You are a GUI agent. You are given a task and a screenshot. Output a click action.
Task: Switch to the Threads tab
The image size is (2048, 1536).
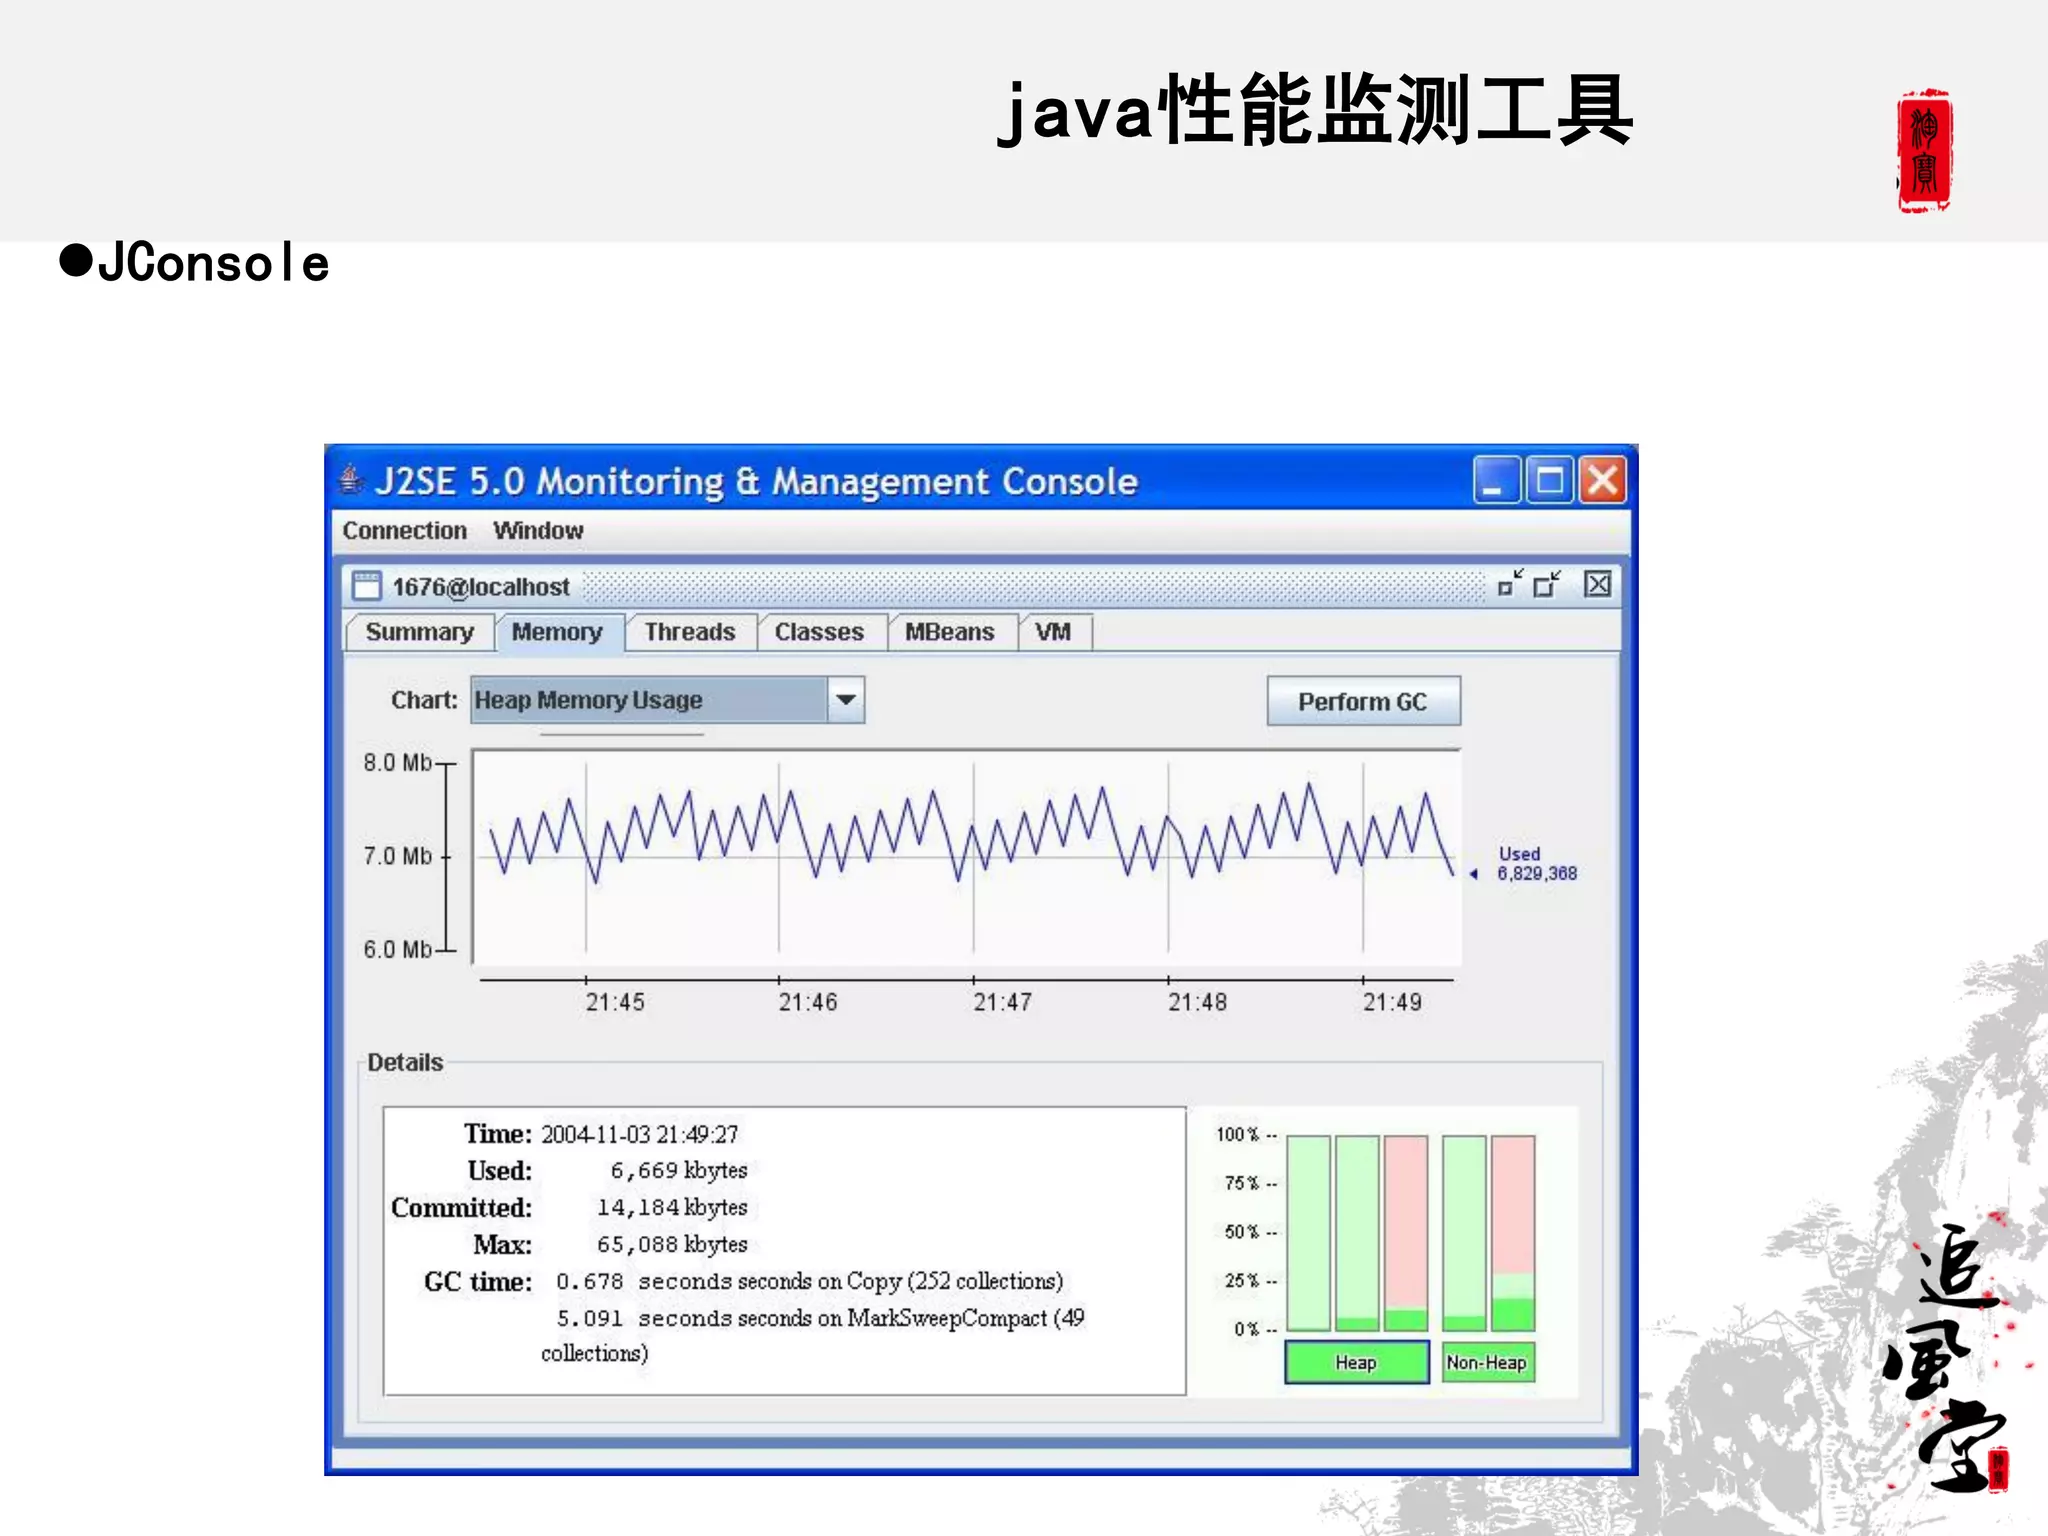click(x=690, y=632)
